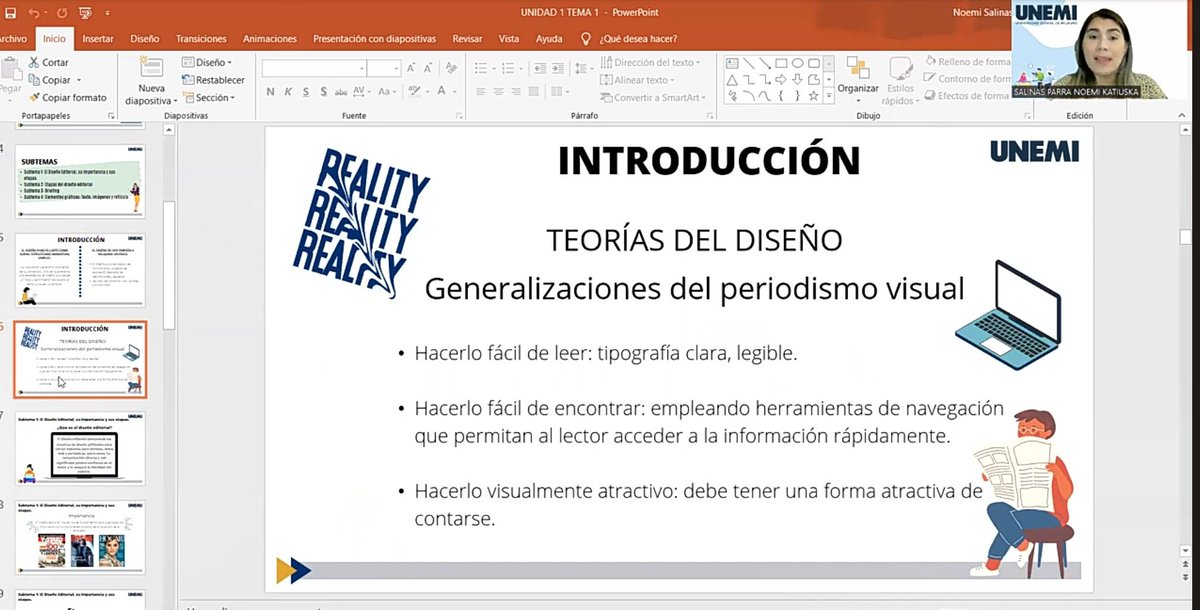Screen dimensions: 1200x610
Task: Insert a text box shape
Action: pyautogui.click(x=732, y=63)
